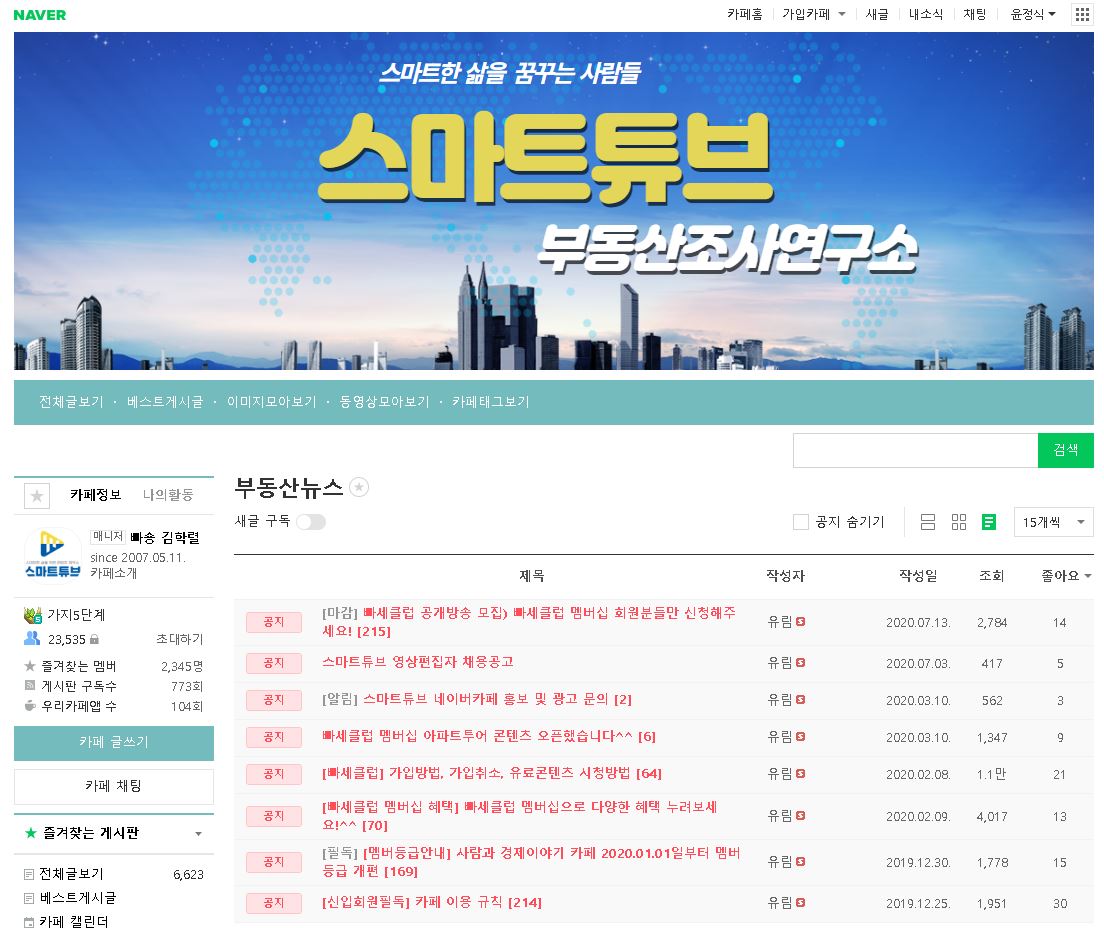This screenshot has height=928, width=1104.
Task: Select 카페태그보기 in teal menu bar
Action: 491,402
